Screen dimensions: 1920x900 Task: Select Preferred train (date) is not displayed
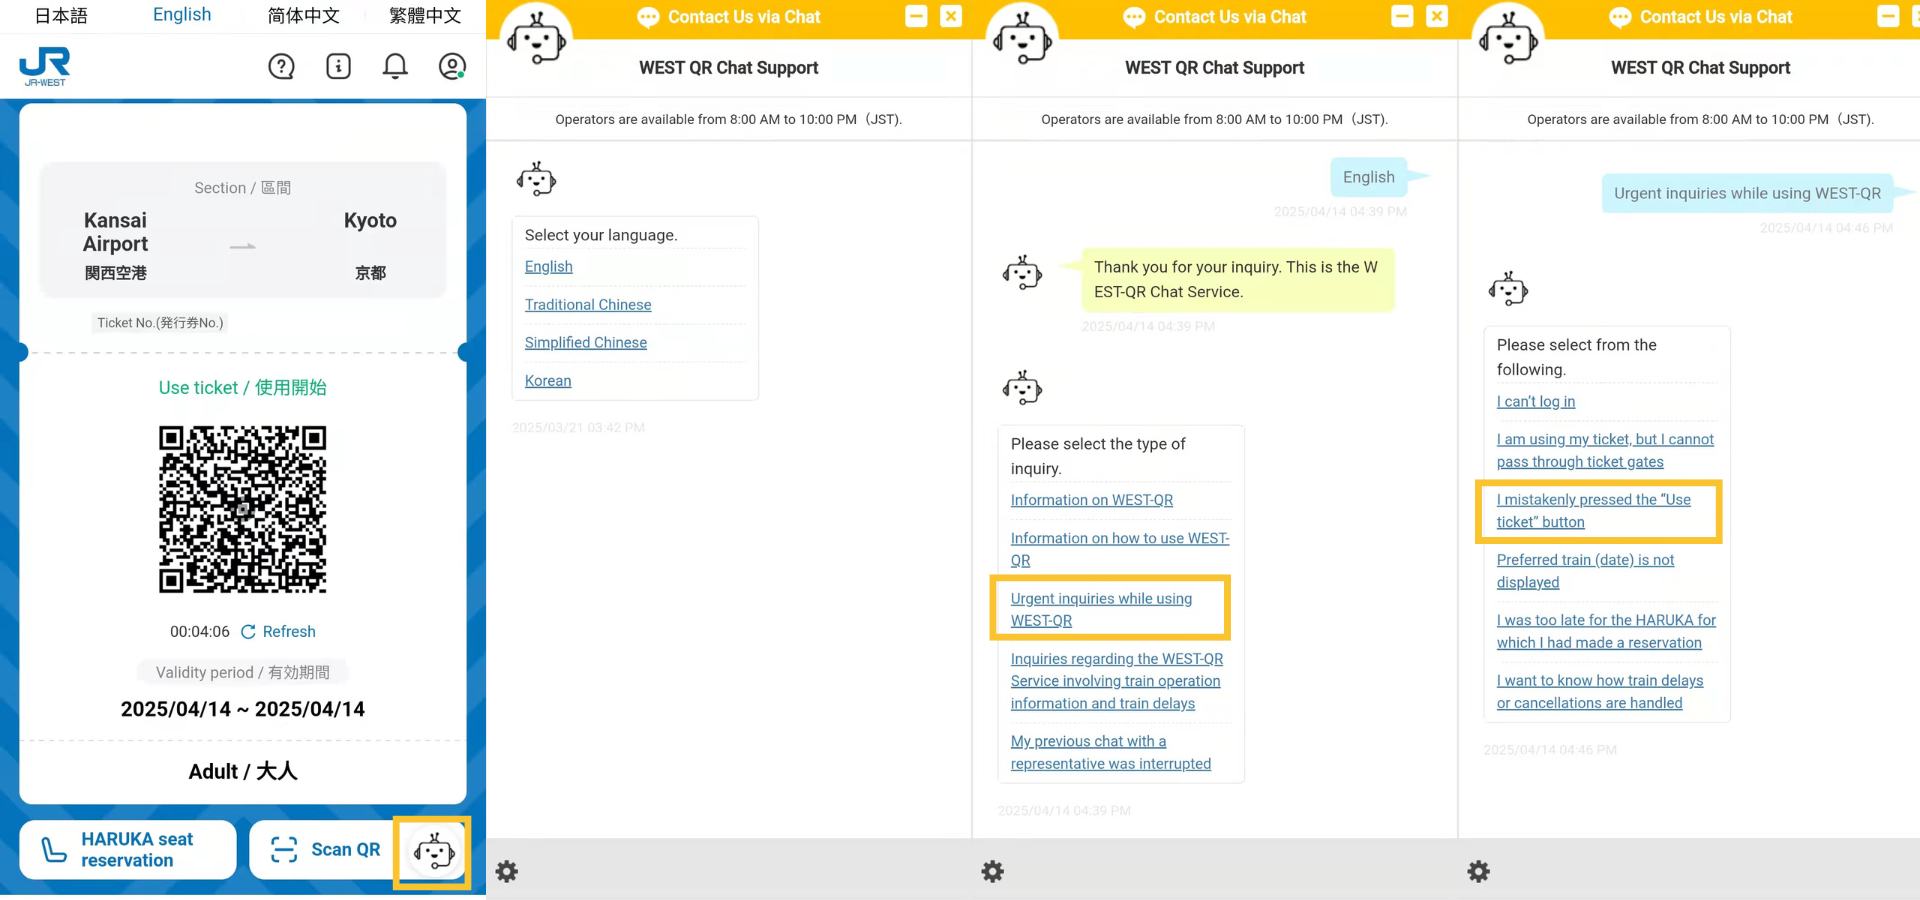(1585, 571)
